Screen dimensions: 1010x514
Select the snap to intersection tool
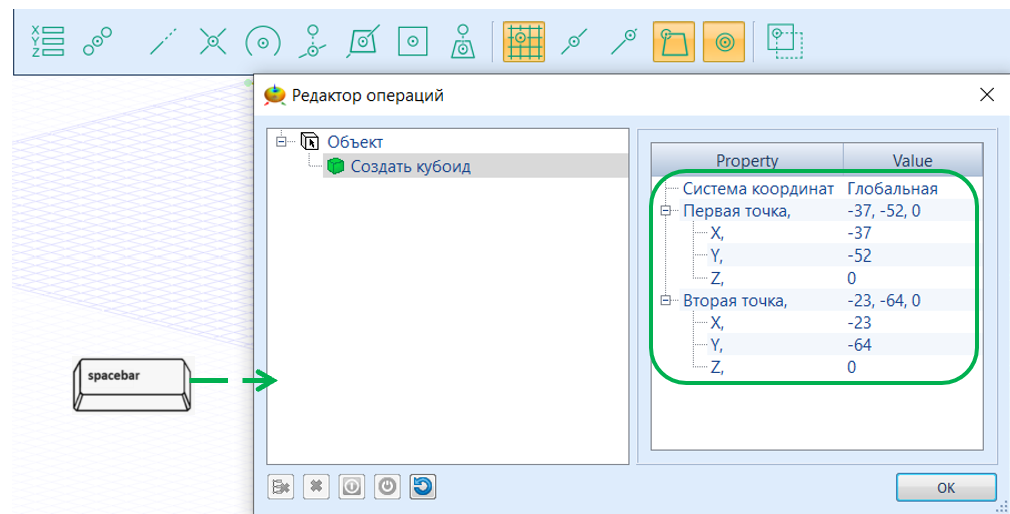211,41
